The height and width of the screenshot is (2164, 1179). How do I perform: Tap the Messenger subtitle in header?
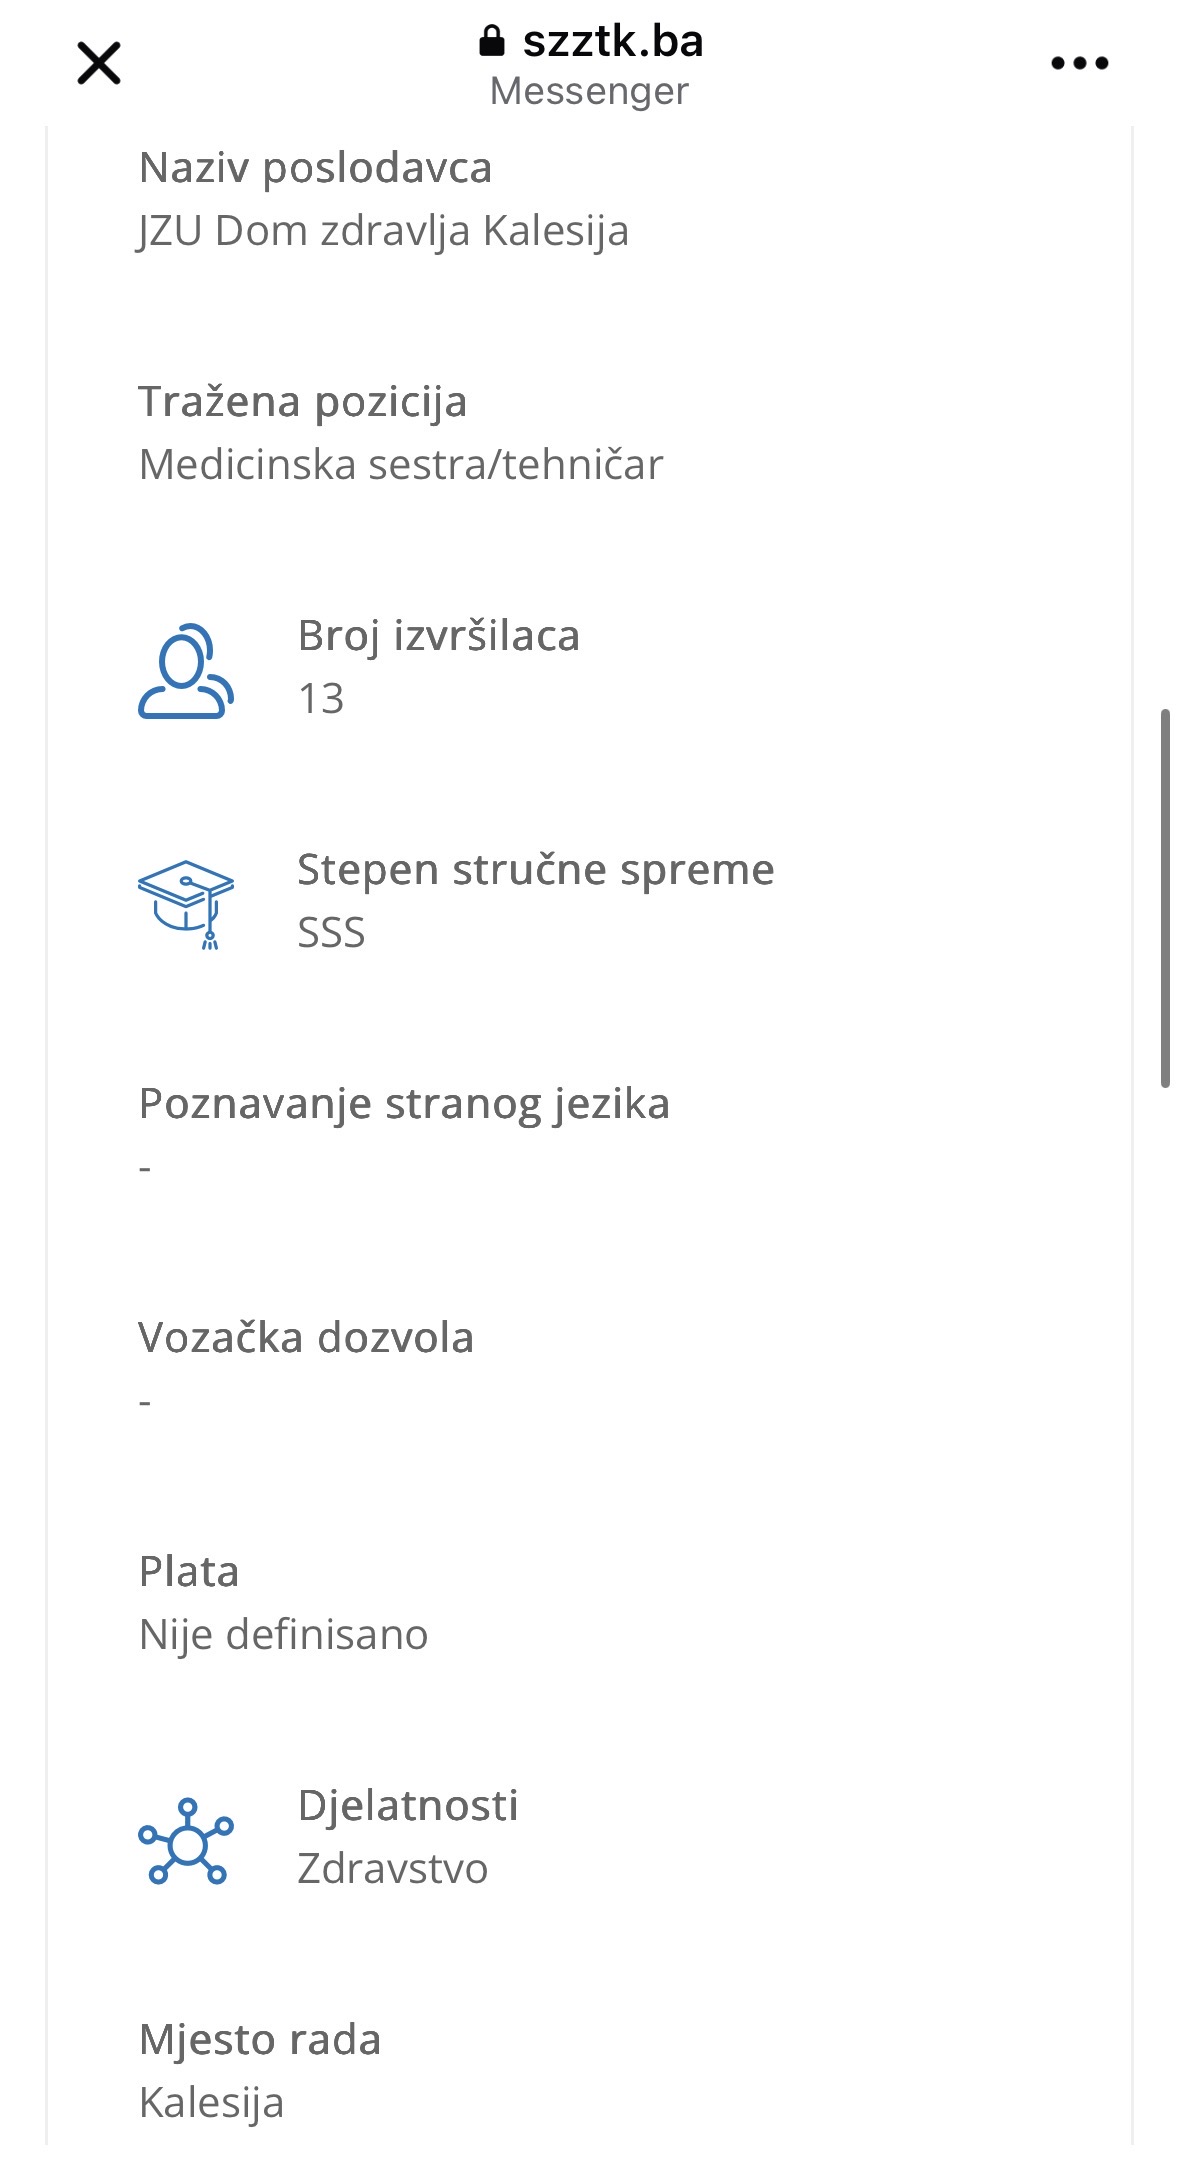pos(590,91)
